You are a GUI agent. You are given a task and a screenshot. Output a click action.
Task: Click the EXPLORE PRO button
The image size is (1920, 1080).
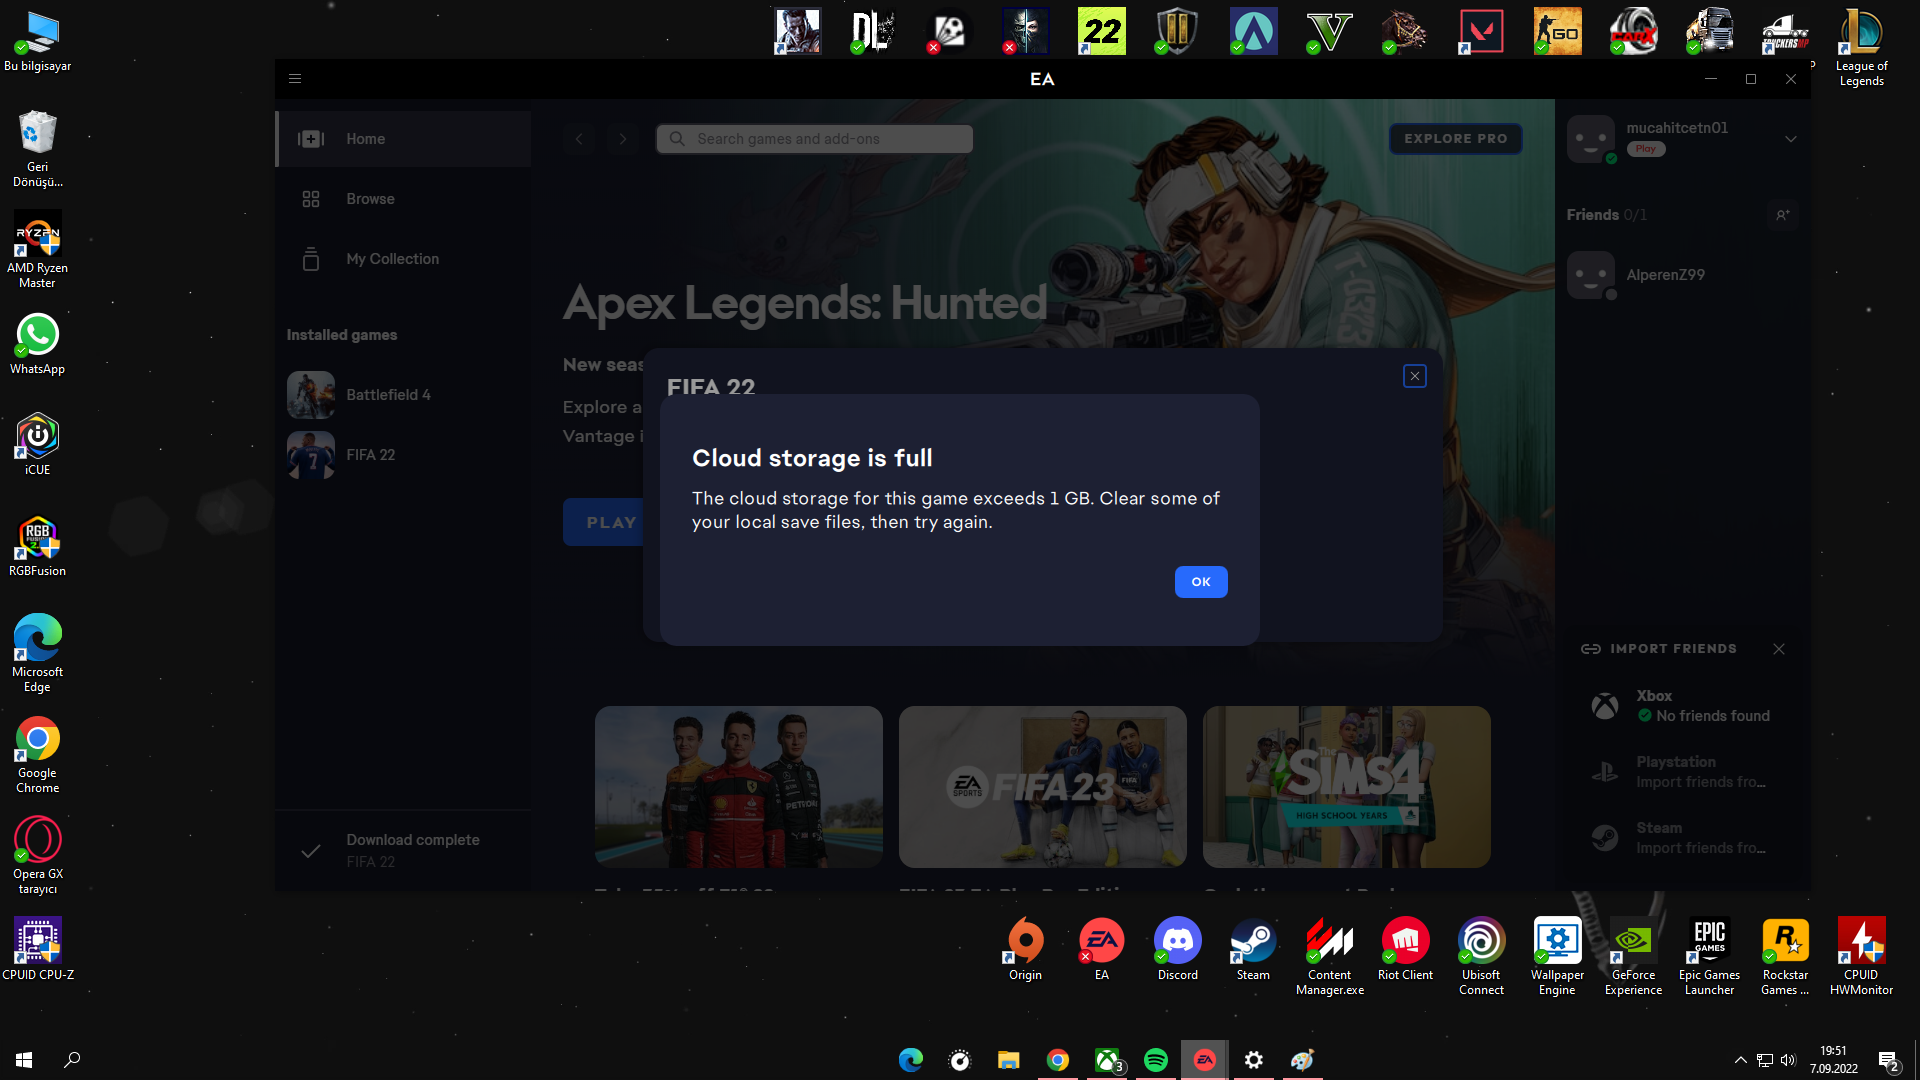1455,139
